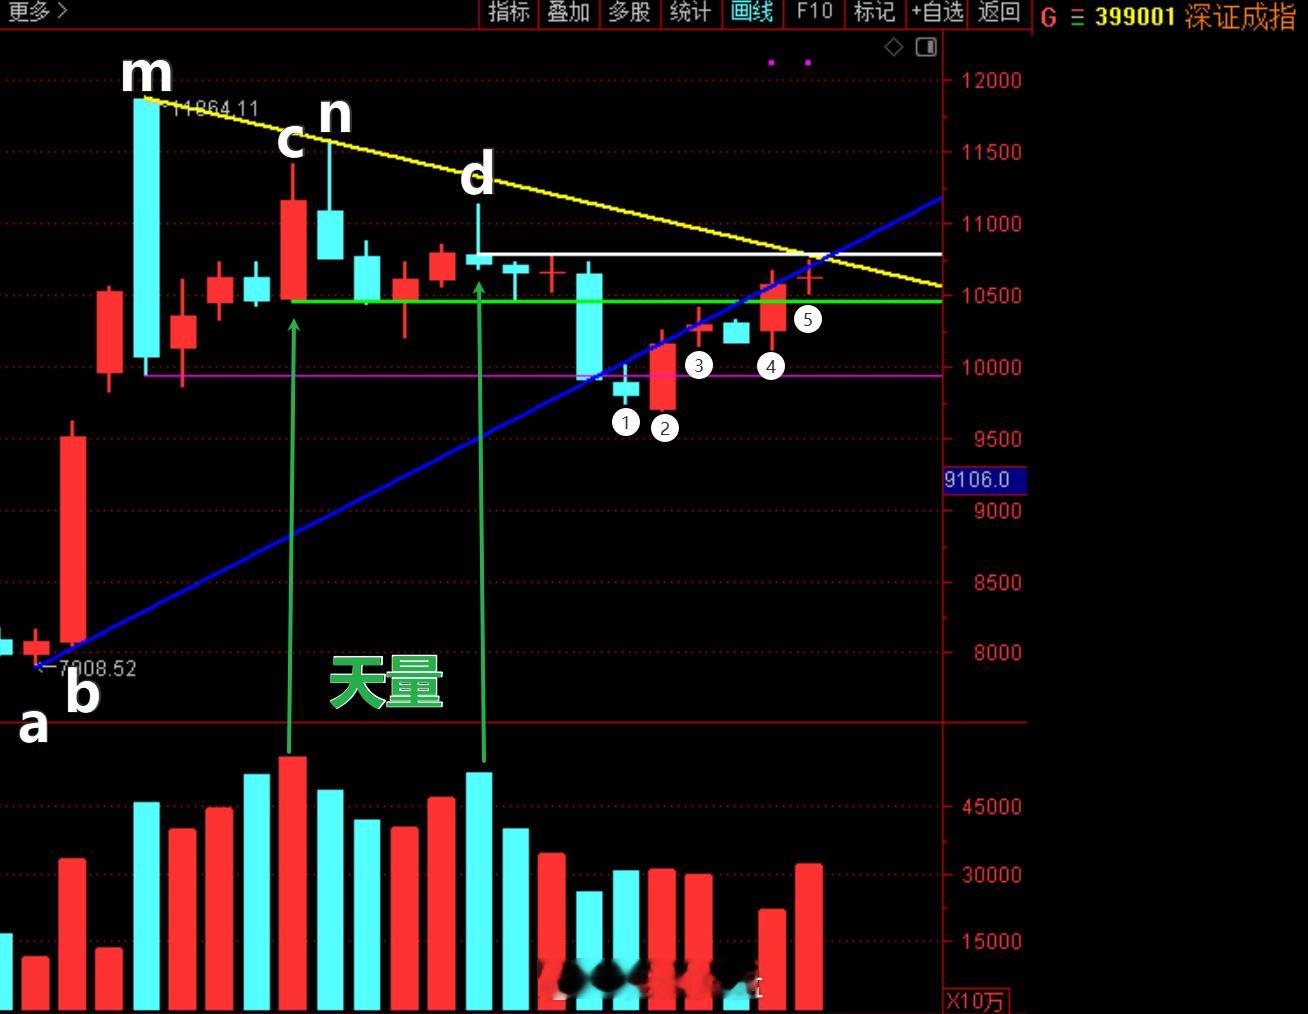Screen dimensions: 1308x1014
Task: Click the 7908.52 low price label
Action: coord(96,668)
